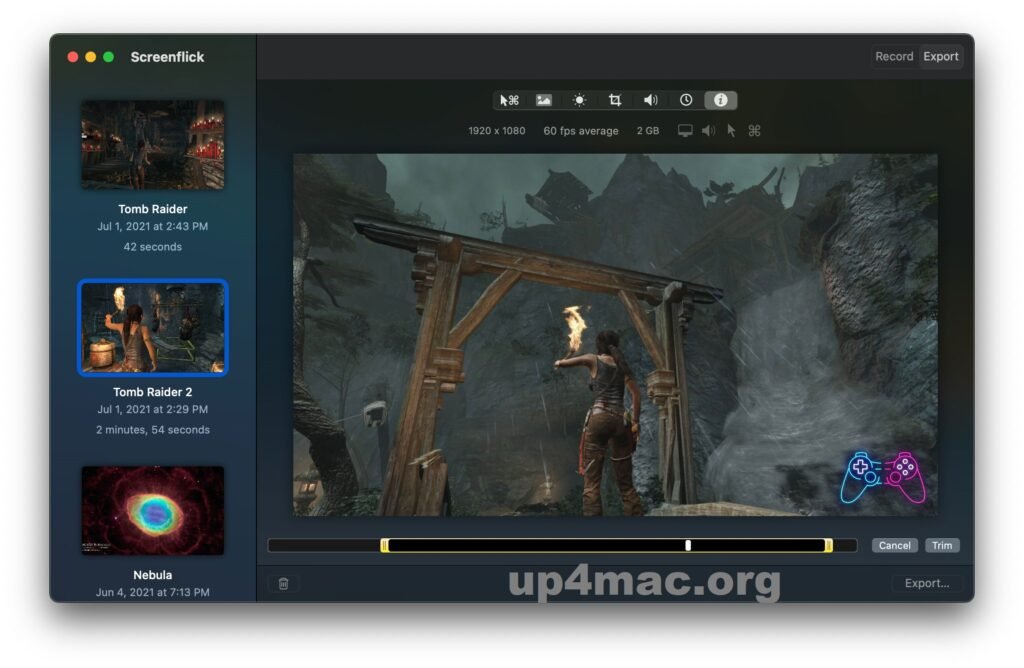
Task: Switch to the Record tab
Action: pos(894,57)
